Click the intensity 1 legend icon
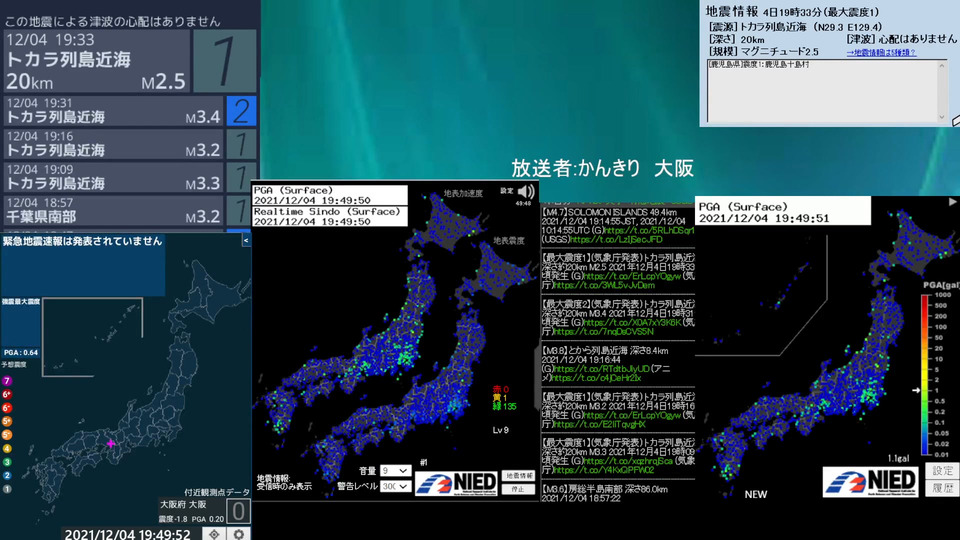 (x=7, y=489)
